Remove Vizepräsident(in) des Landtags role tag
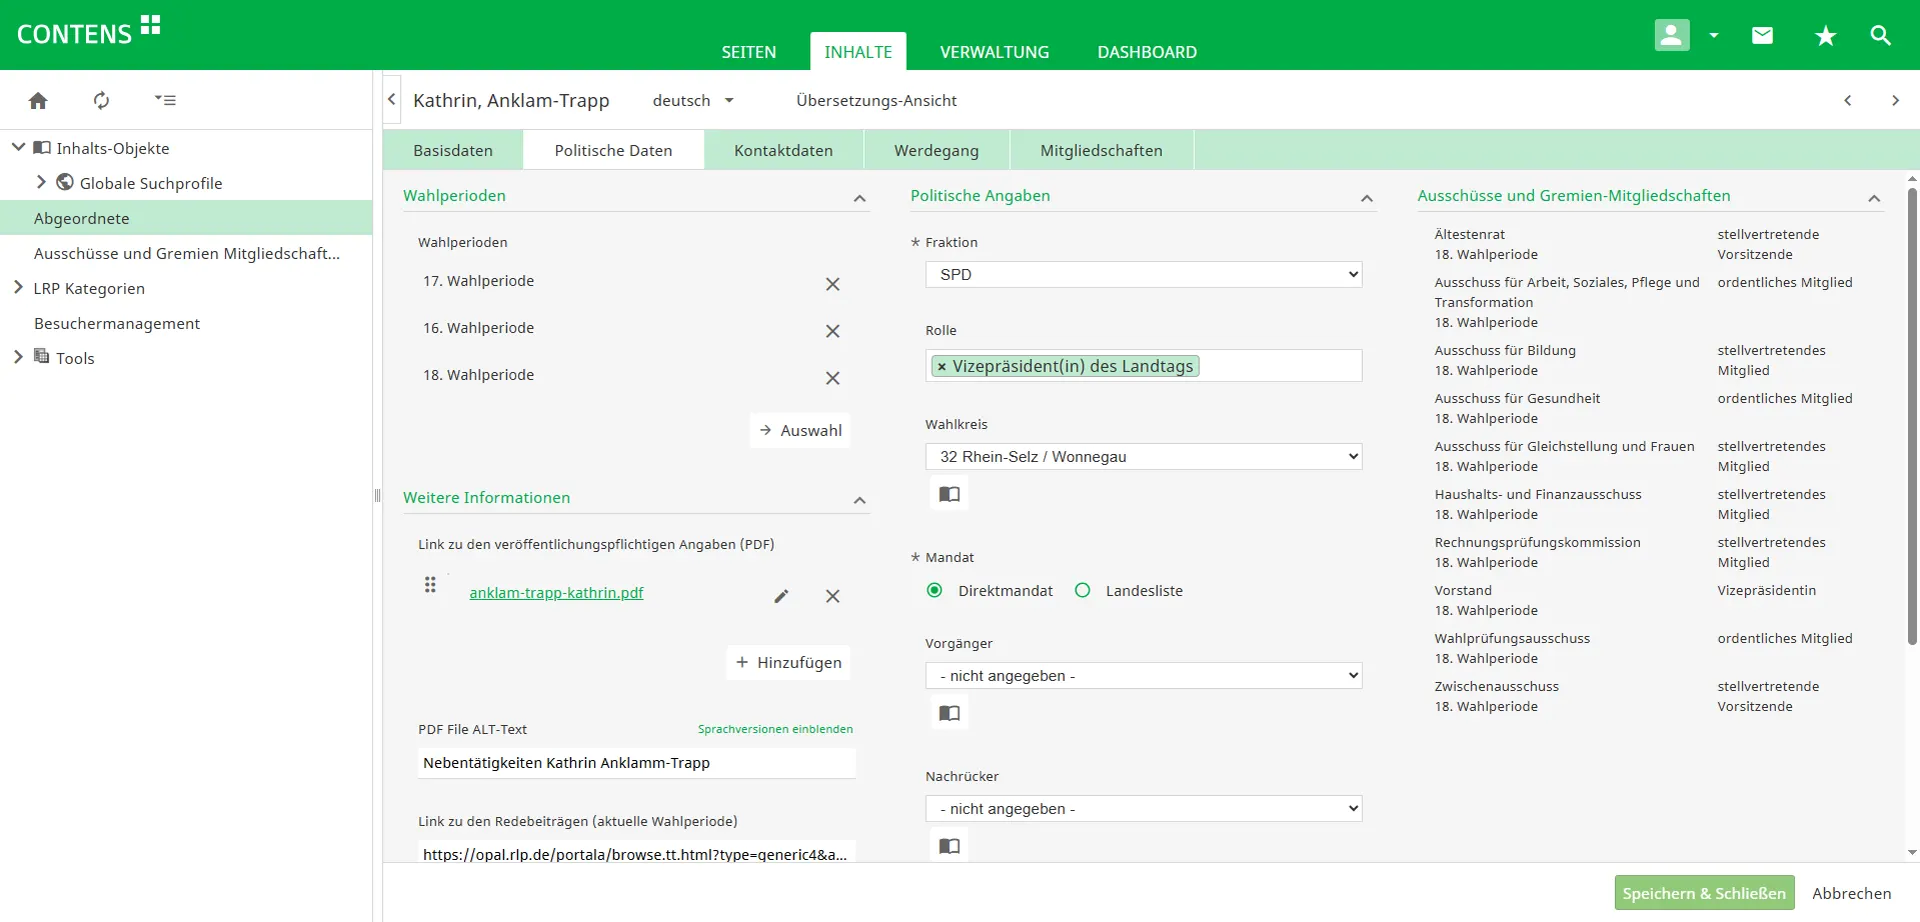This screenshot has width=1920, height=922. pyautogui.click(x=942, y=367)
